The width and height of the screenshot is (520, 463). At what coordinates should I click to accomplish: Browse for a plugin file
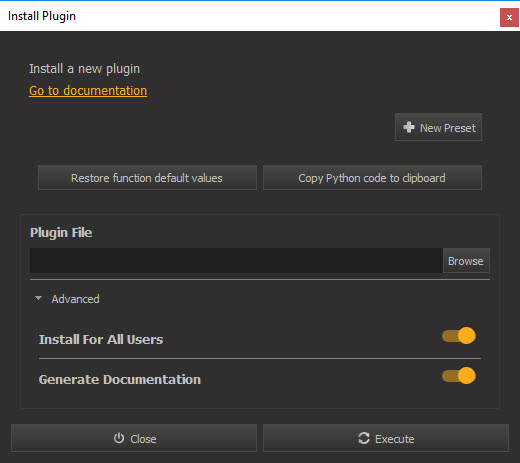click(466, 261)
